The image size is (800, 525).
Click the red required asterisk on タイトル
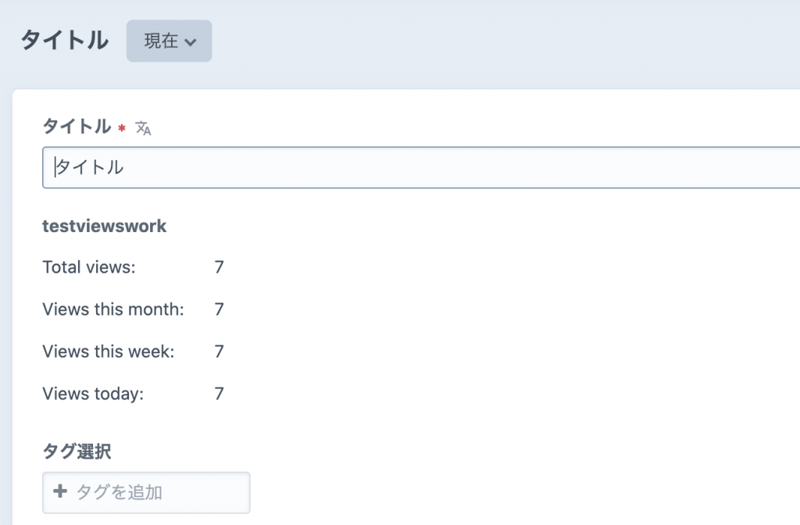(122, 128)
